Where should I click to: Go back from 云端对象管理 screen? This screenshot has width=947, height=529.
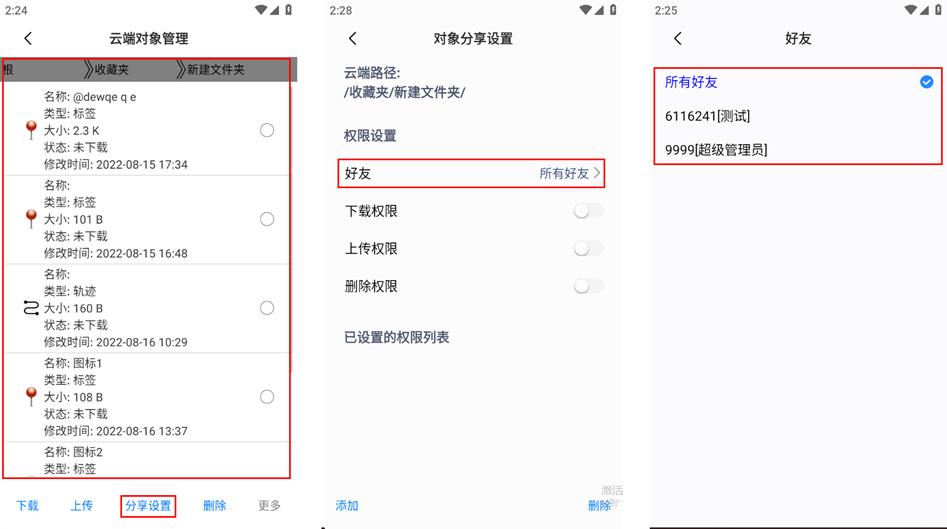pyautogui.click(x=28, y=39)
